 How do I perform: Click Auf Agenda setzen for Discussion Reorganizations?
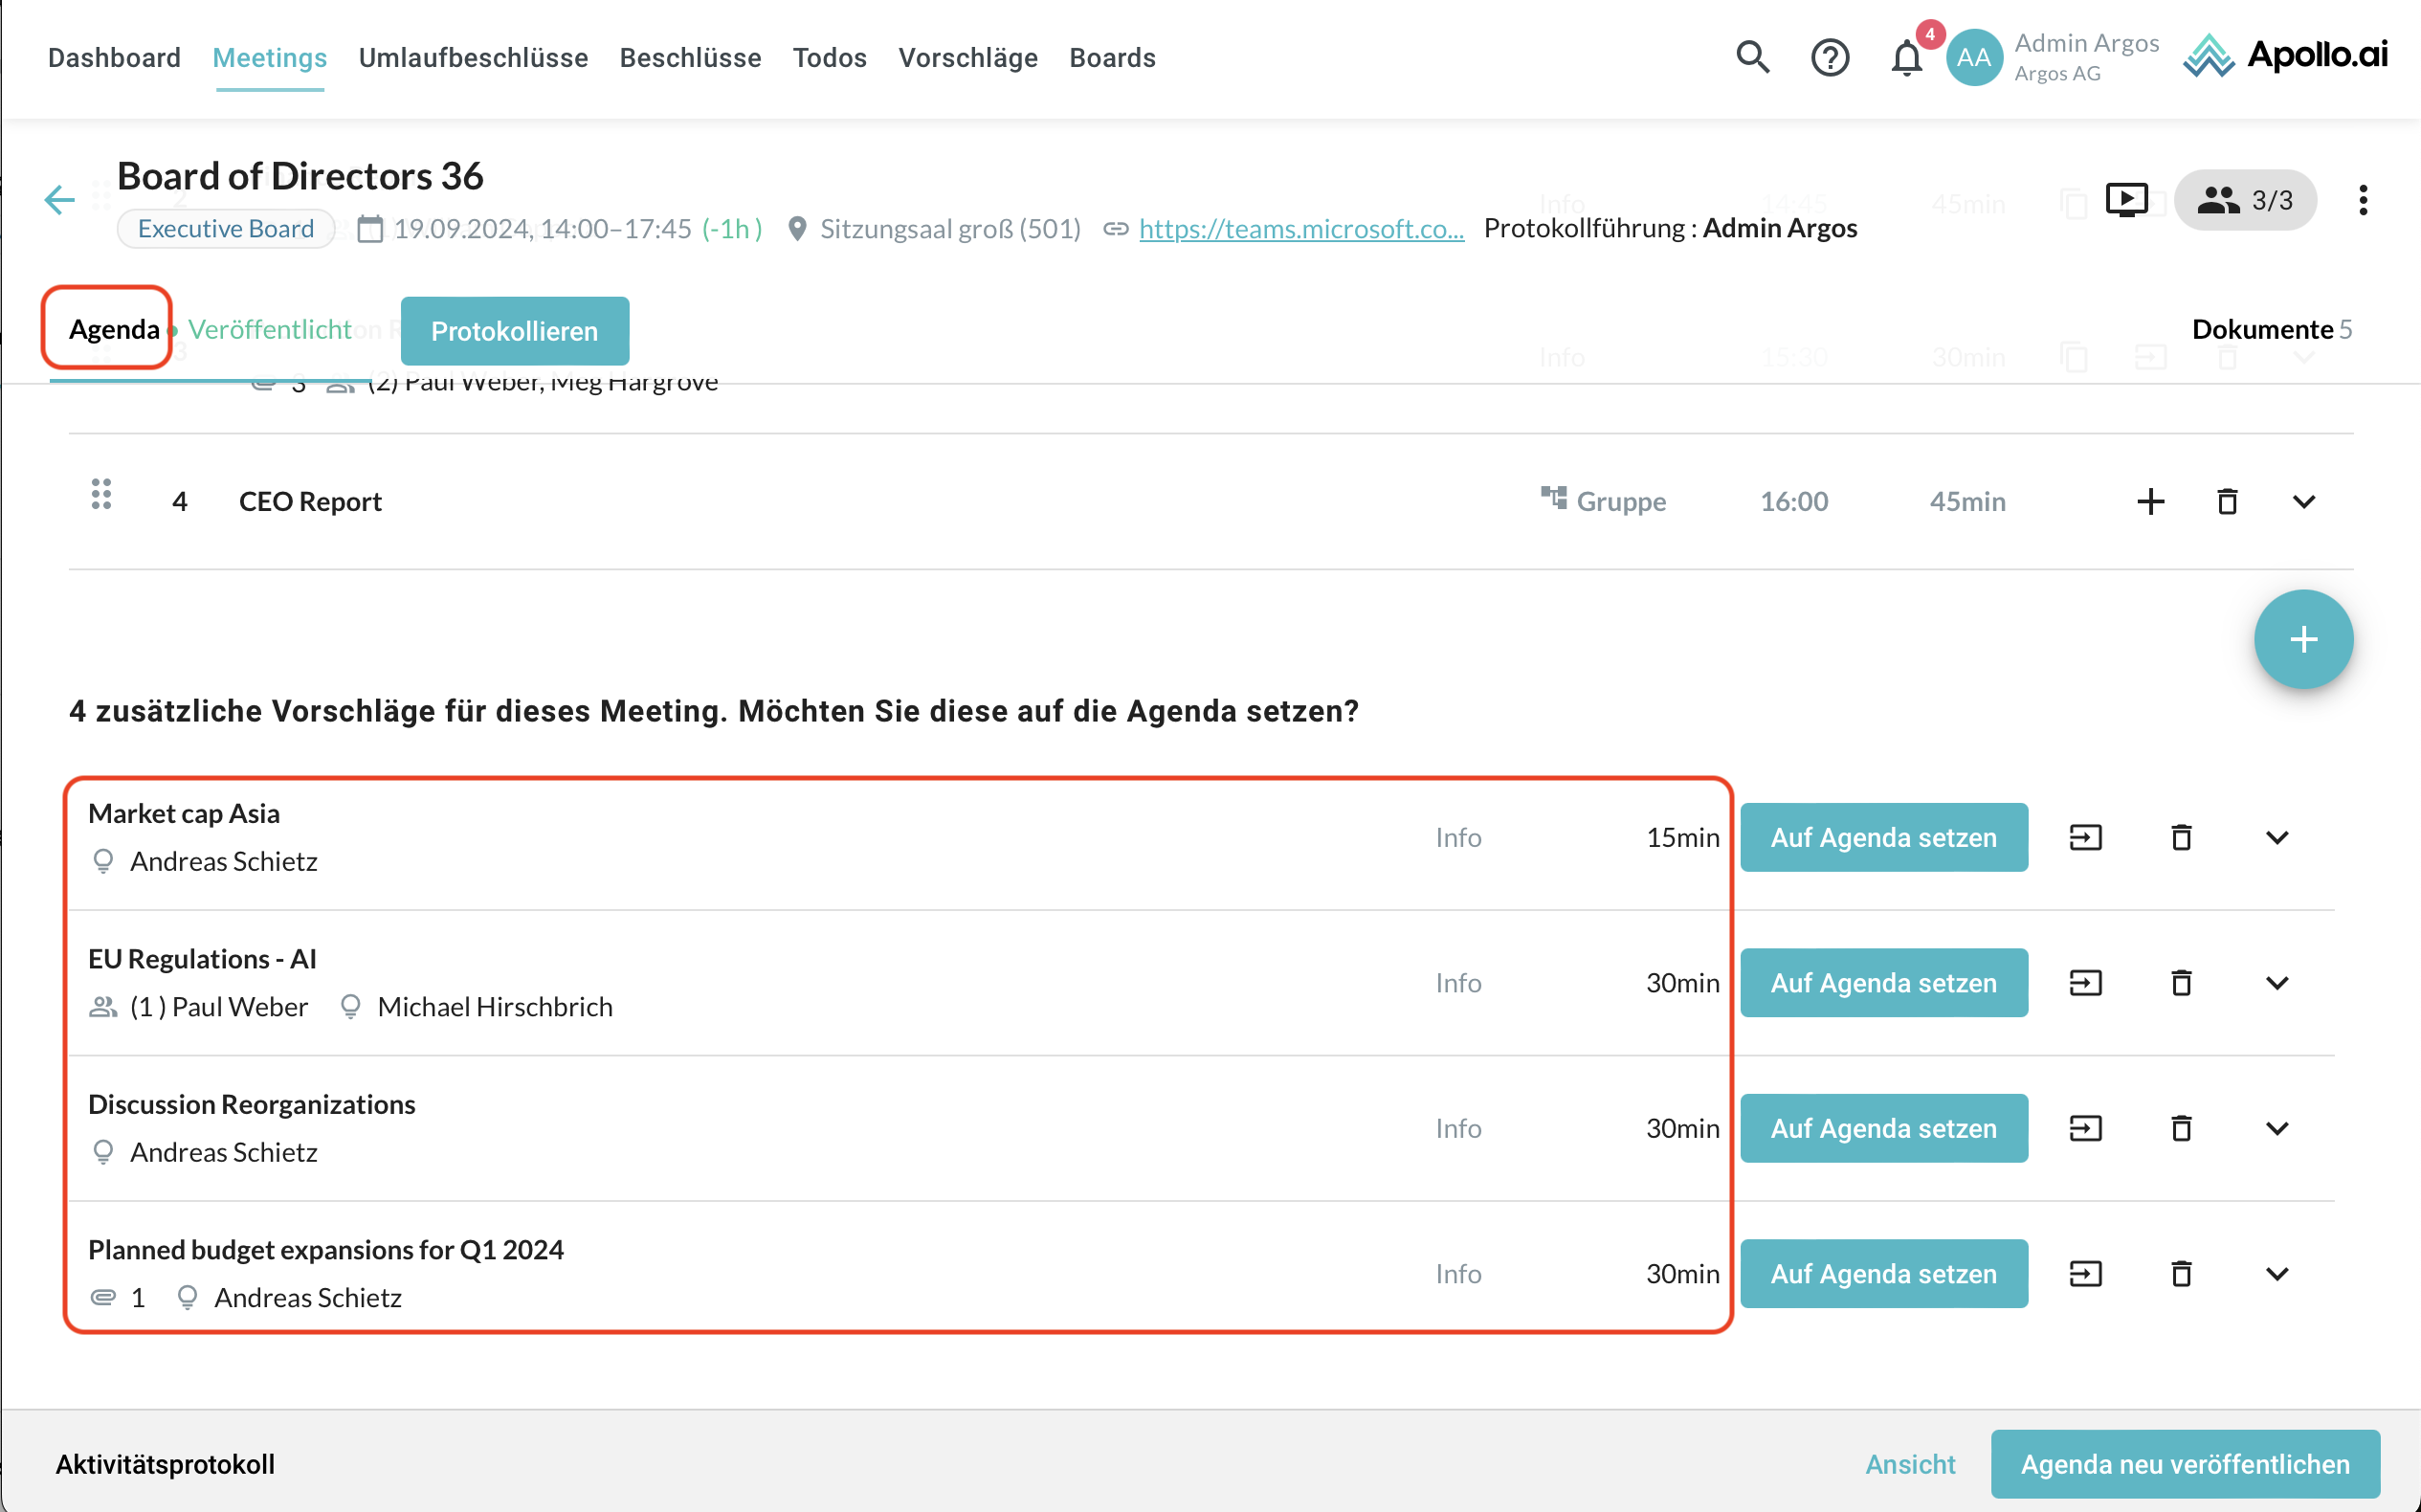point(1883,1128)
